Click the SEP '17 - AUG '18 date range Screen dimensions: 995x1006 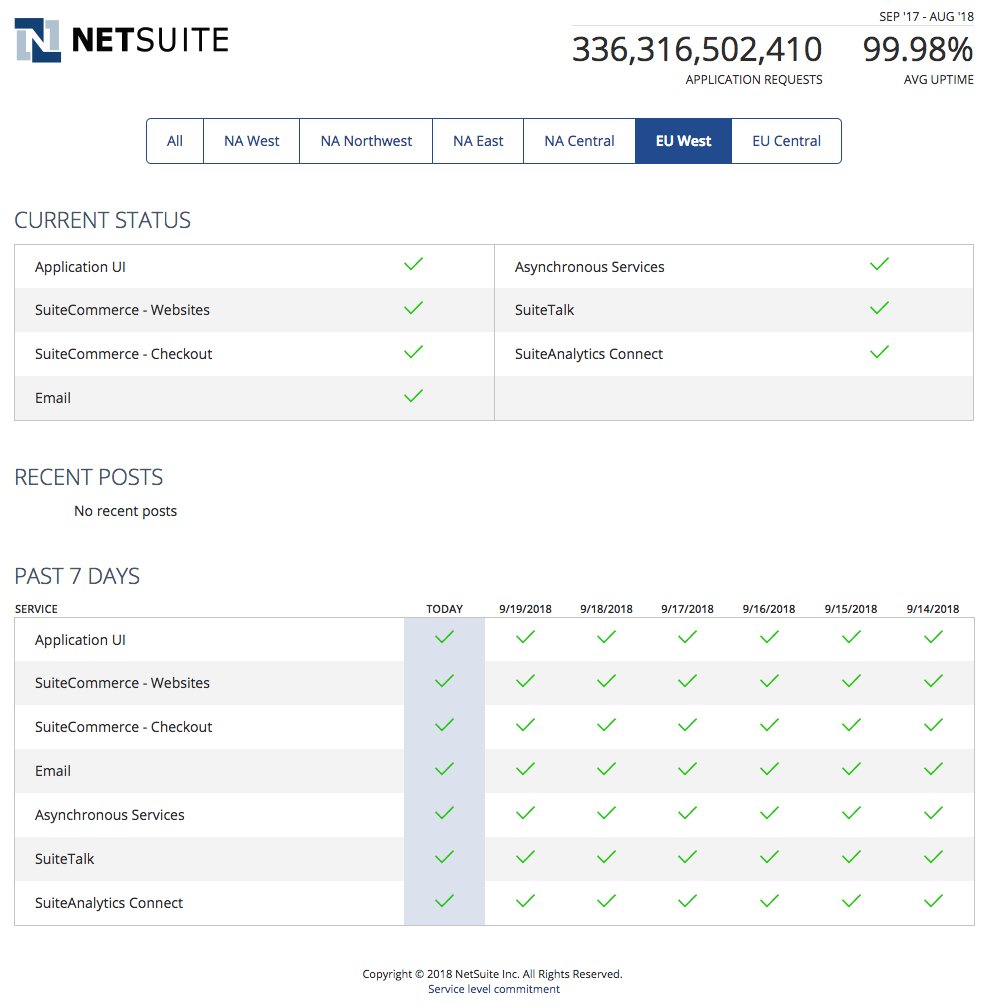926,17
